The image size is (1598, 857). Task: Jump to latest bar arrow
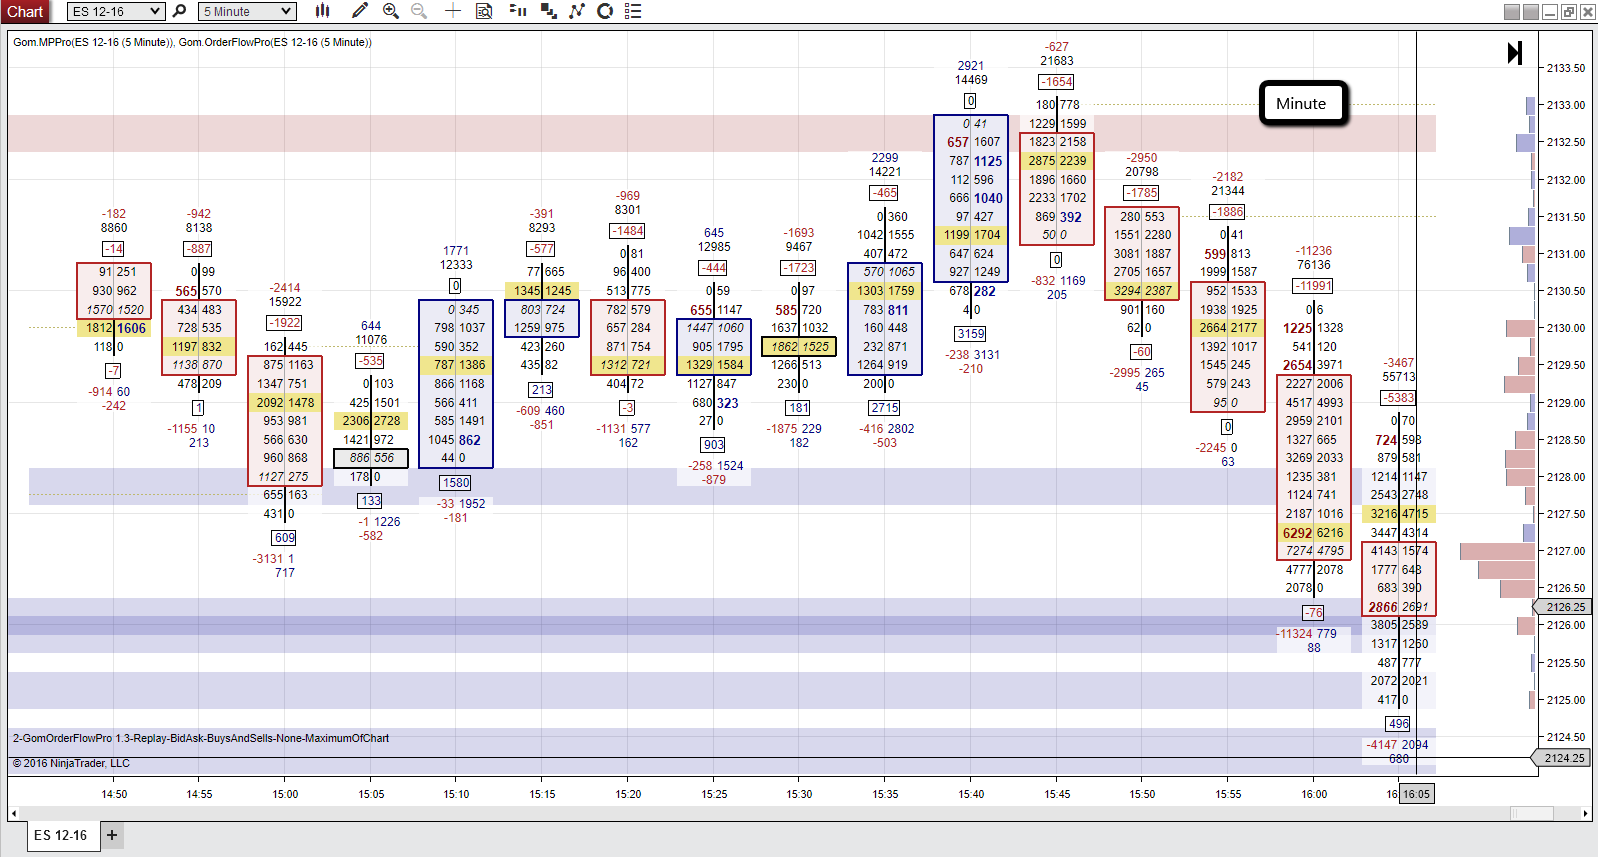(x=1515, y=53)
